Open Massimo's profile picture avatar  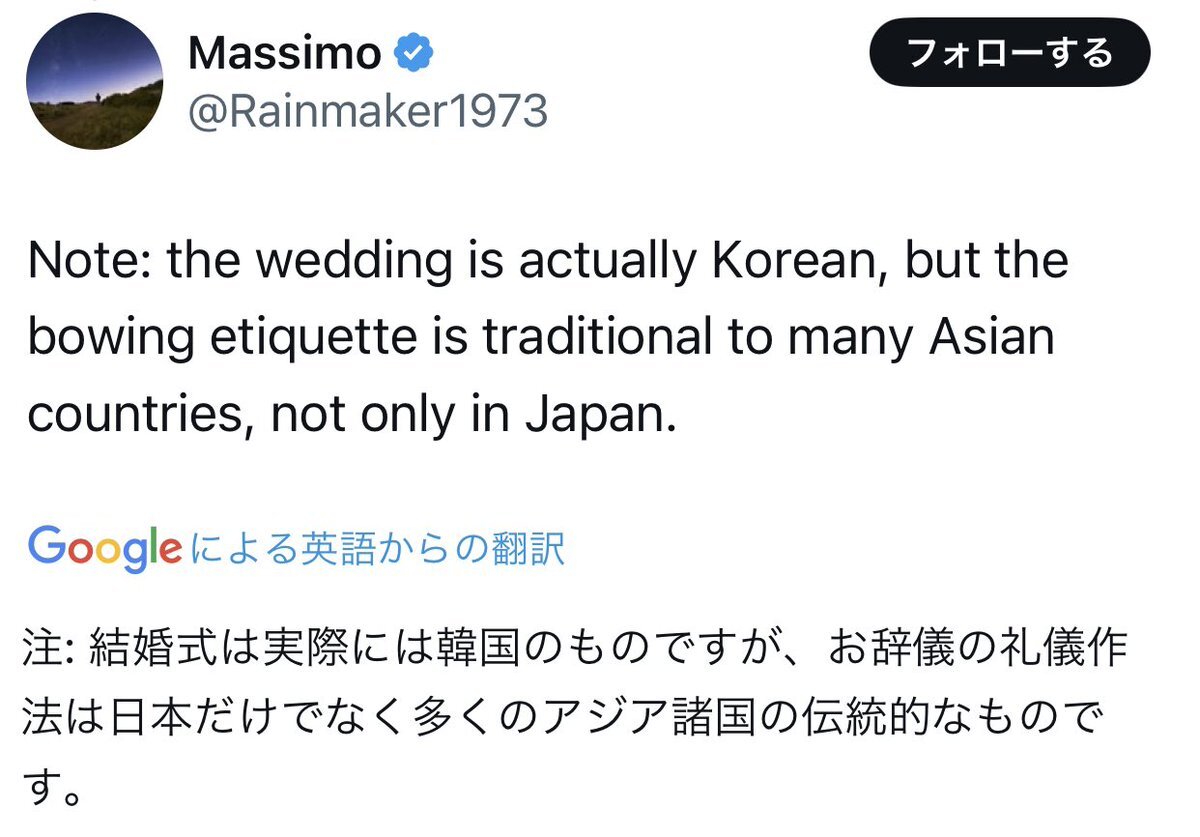pyautogui.click(x=94, y=82)
